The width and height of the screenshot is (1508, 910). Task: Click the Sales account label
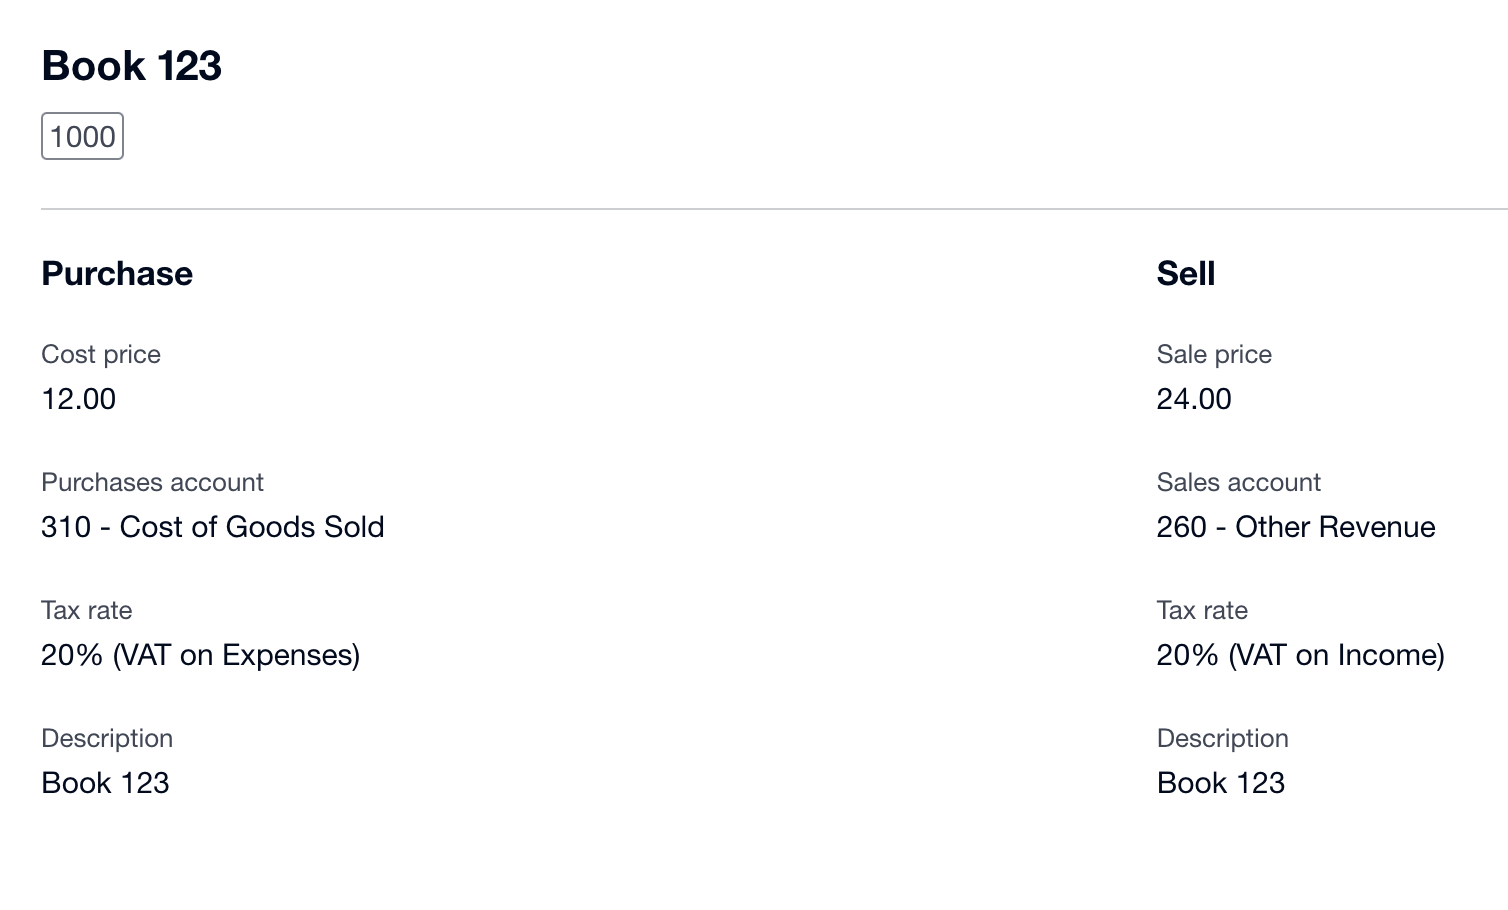1238,482
